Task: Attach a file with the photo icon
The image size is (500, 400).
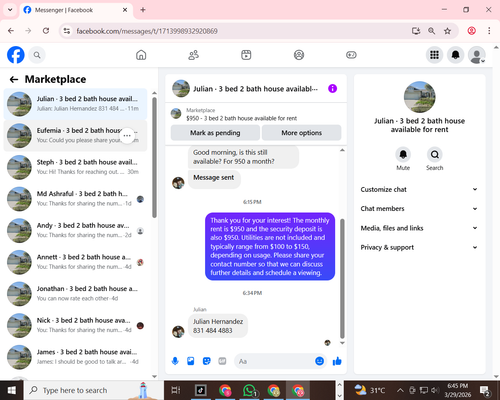Action: pyautogui.click(x=191, y=361)
